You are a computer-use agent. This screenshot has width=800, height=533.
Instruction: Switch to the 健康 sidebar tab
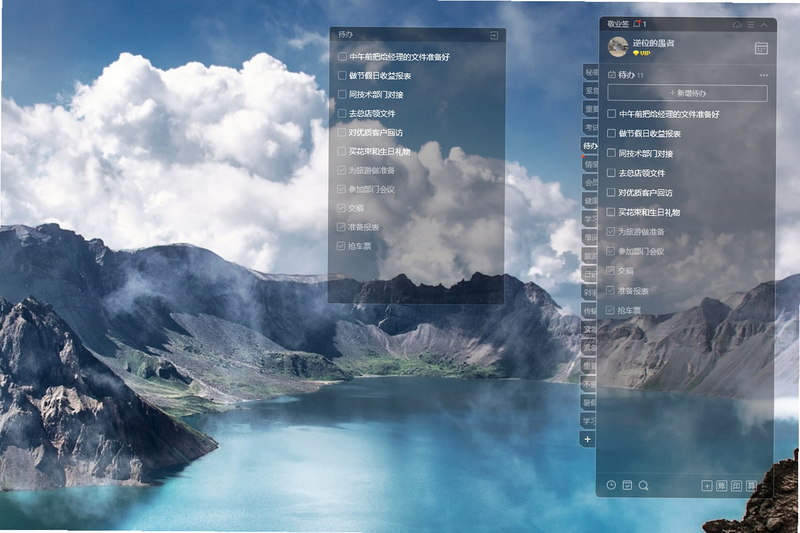590,201
